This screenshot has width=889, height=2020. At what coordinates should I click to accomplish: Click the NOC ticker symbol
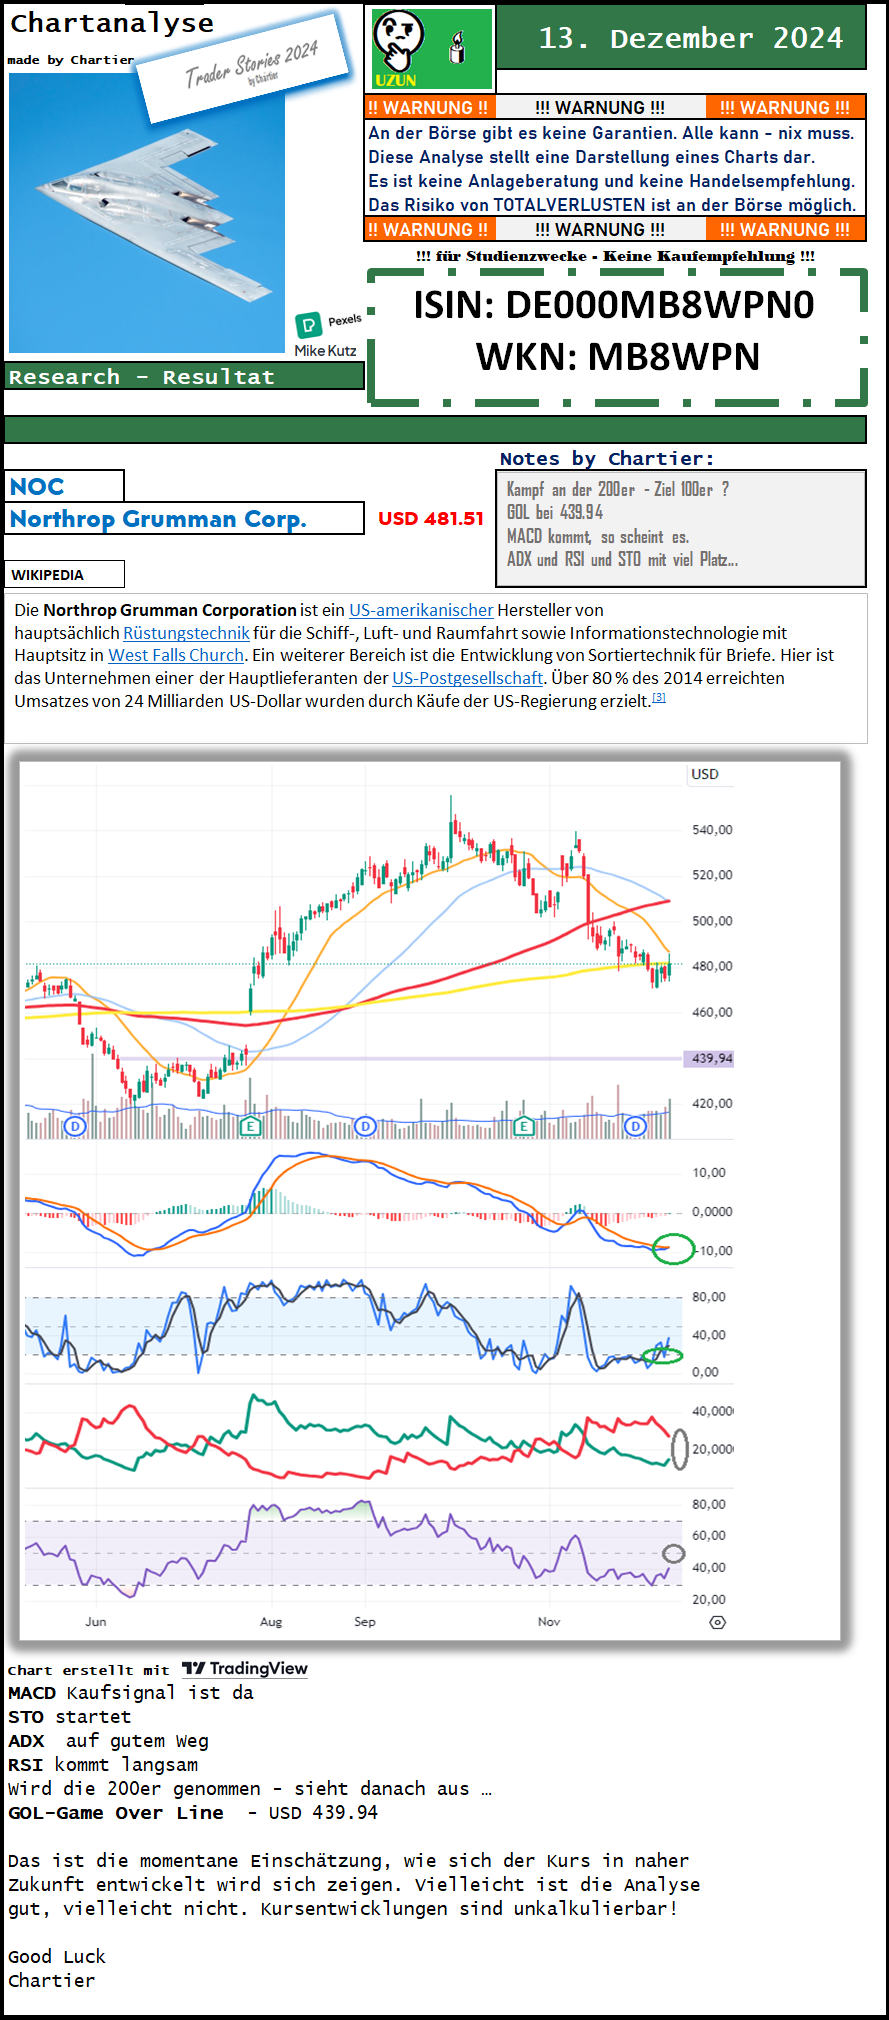click(37, 486)
